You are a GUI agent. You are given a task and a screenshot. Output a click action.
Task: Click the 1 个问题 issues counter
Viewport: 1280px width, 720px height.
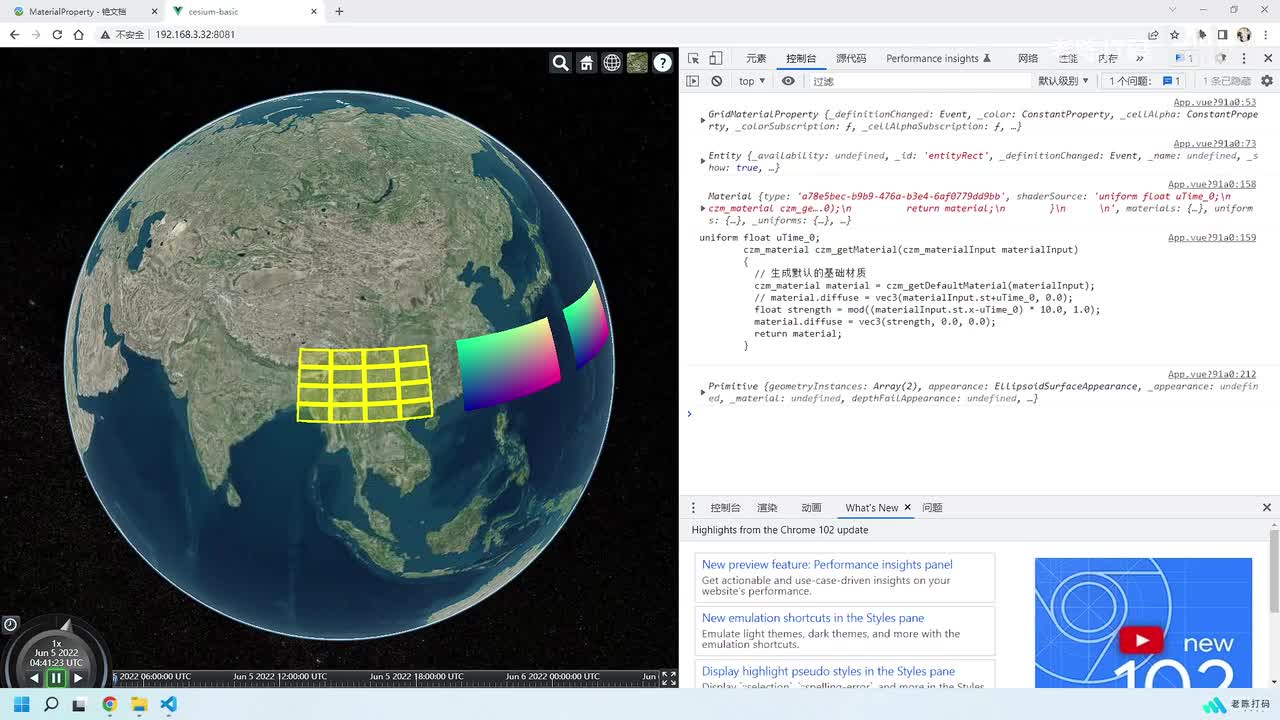(1145, 81)
